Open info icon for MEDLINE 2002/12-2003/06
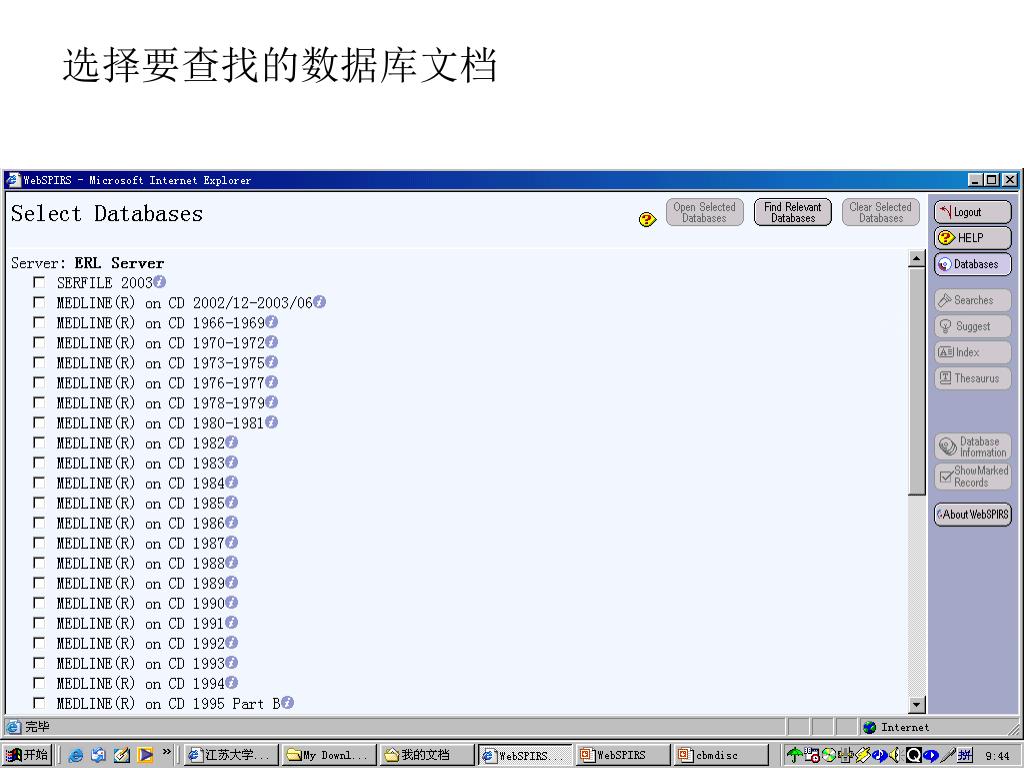 coord(319,302)
